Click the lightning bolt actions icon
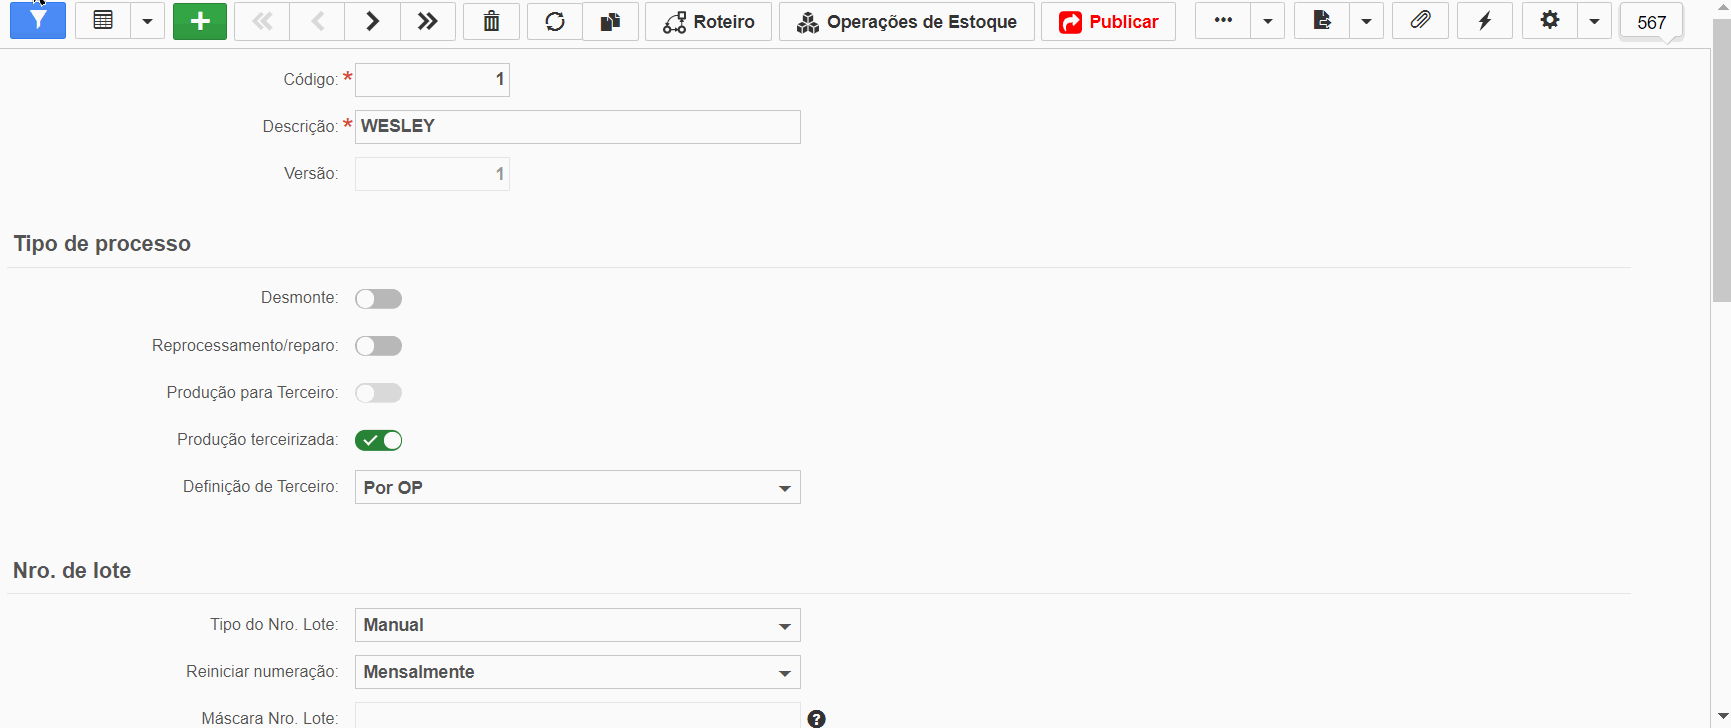Image resolution: width=1731 pixels, height=728 pixels. pyautogui.click(x=1485, y=21)
